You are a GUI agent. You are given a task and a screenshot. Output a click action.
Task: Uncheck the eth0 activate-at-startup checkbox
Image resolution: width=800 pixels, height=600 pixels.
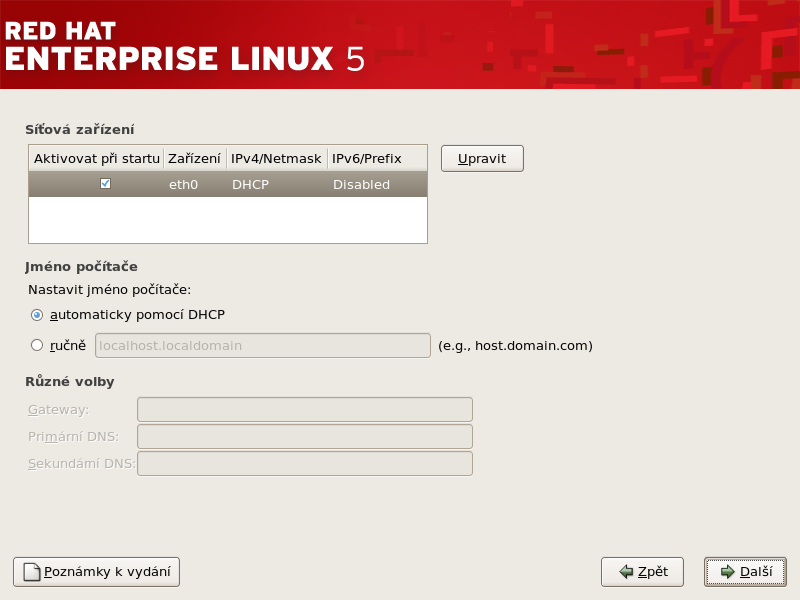[105, 184]
